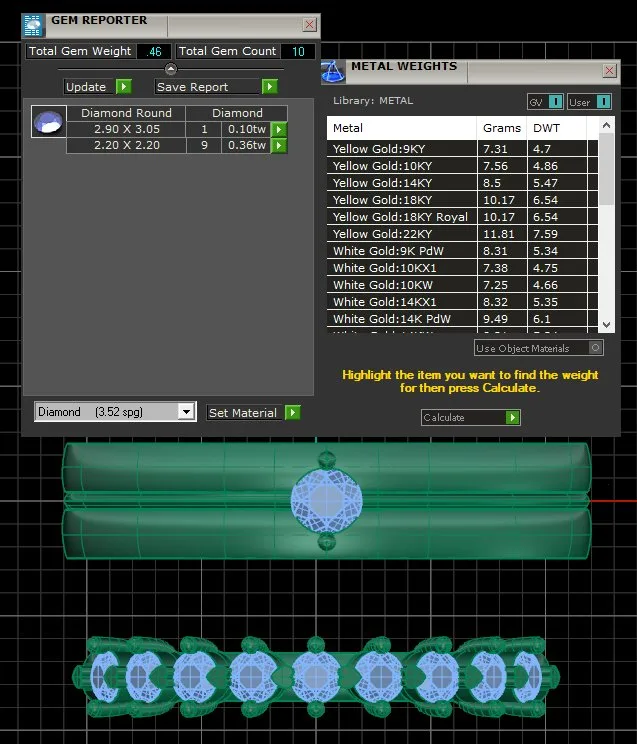Click the Save Report button

(216, 87)
